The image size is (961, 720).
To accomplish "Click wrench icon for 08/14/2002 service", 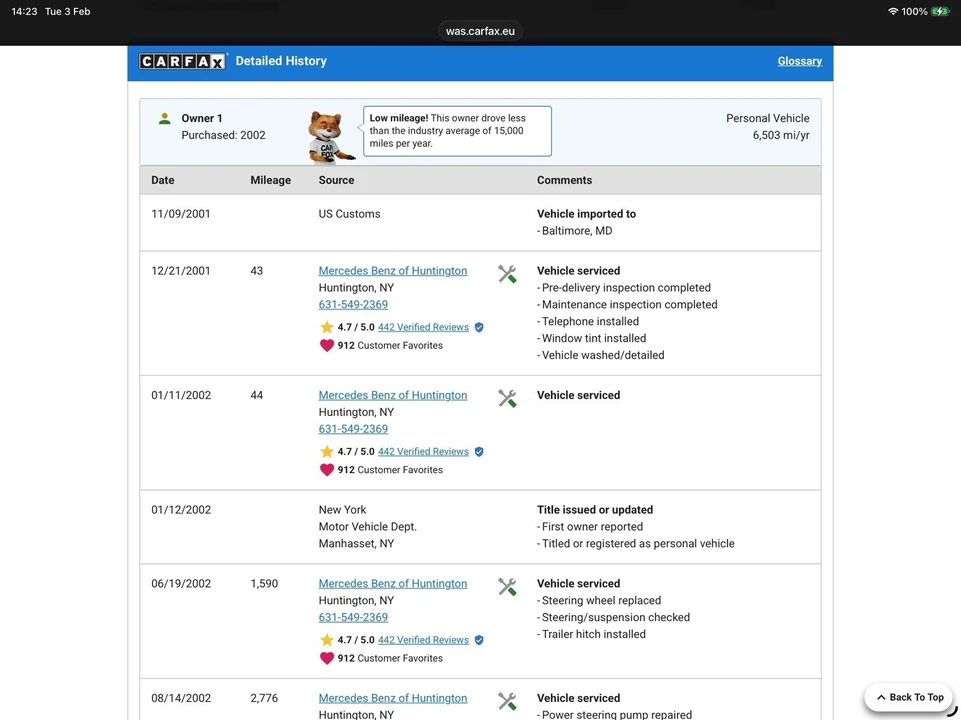I will pyautogui.click(x=507, y=701).
